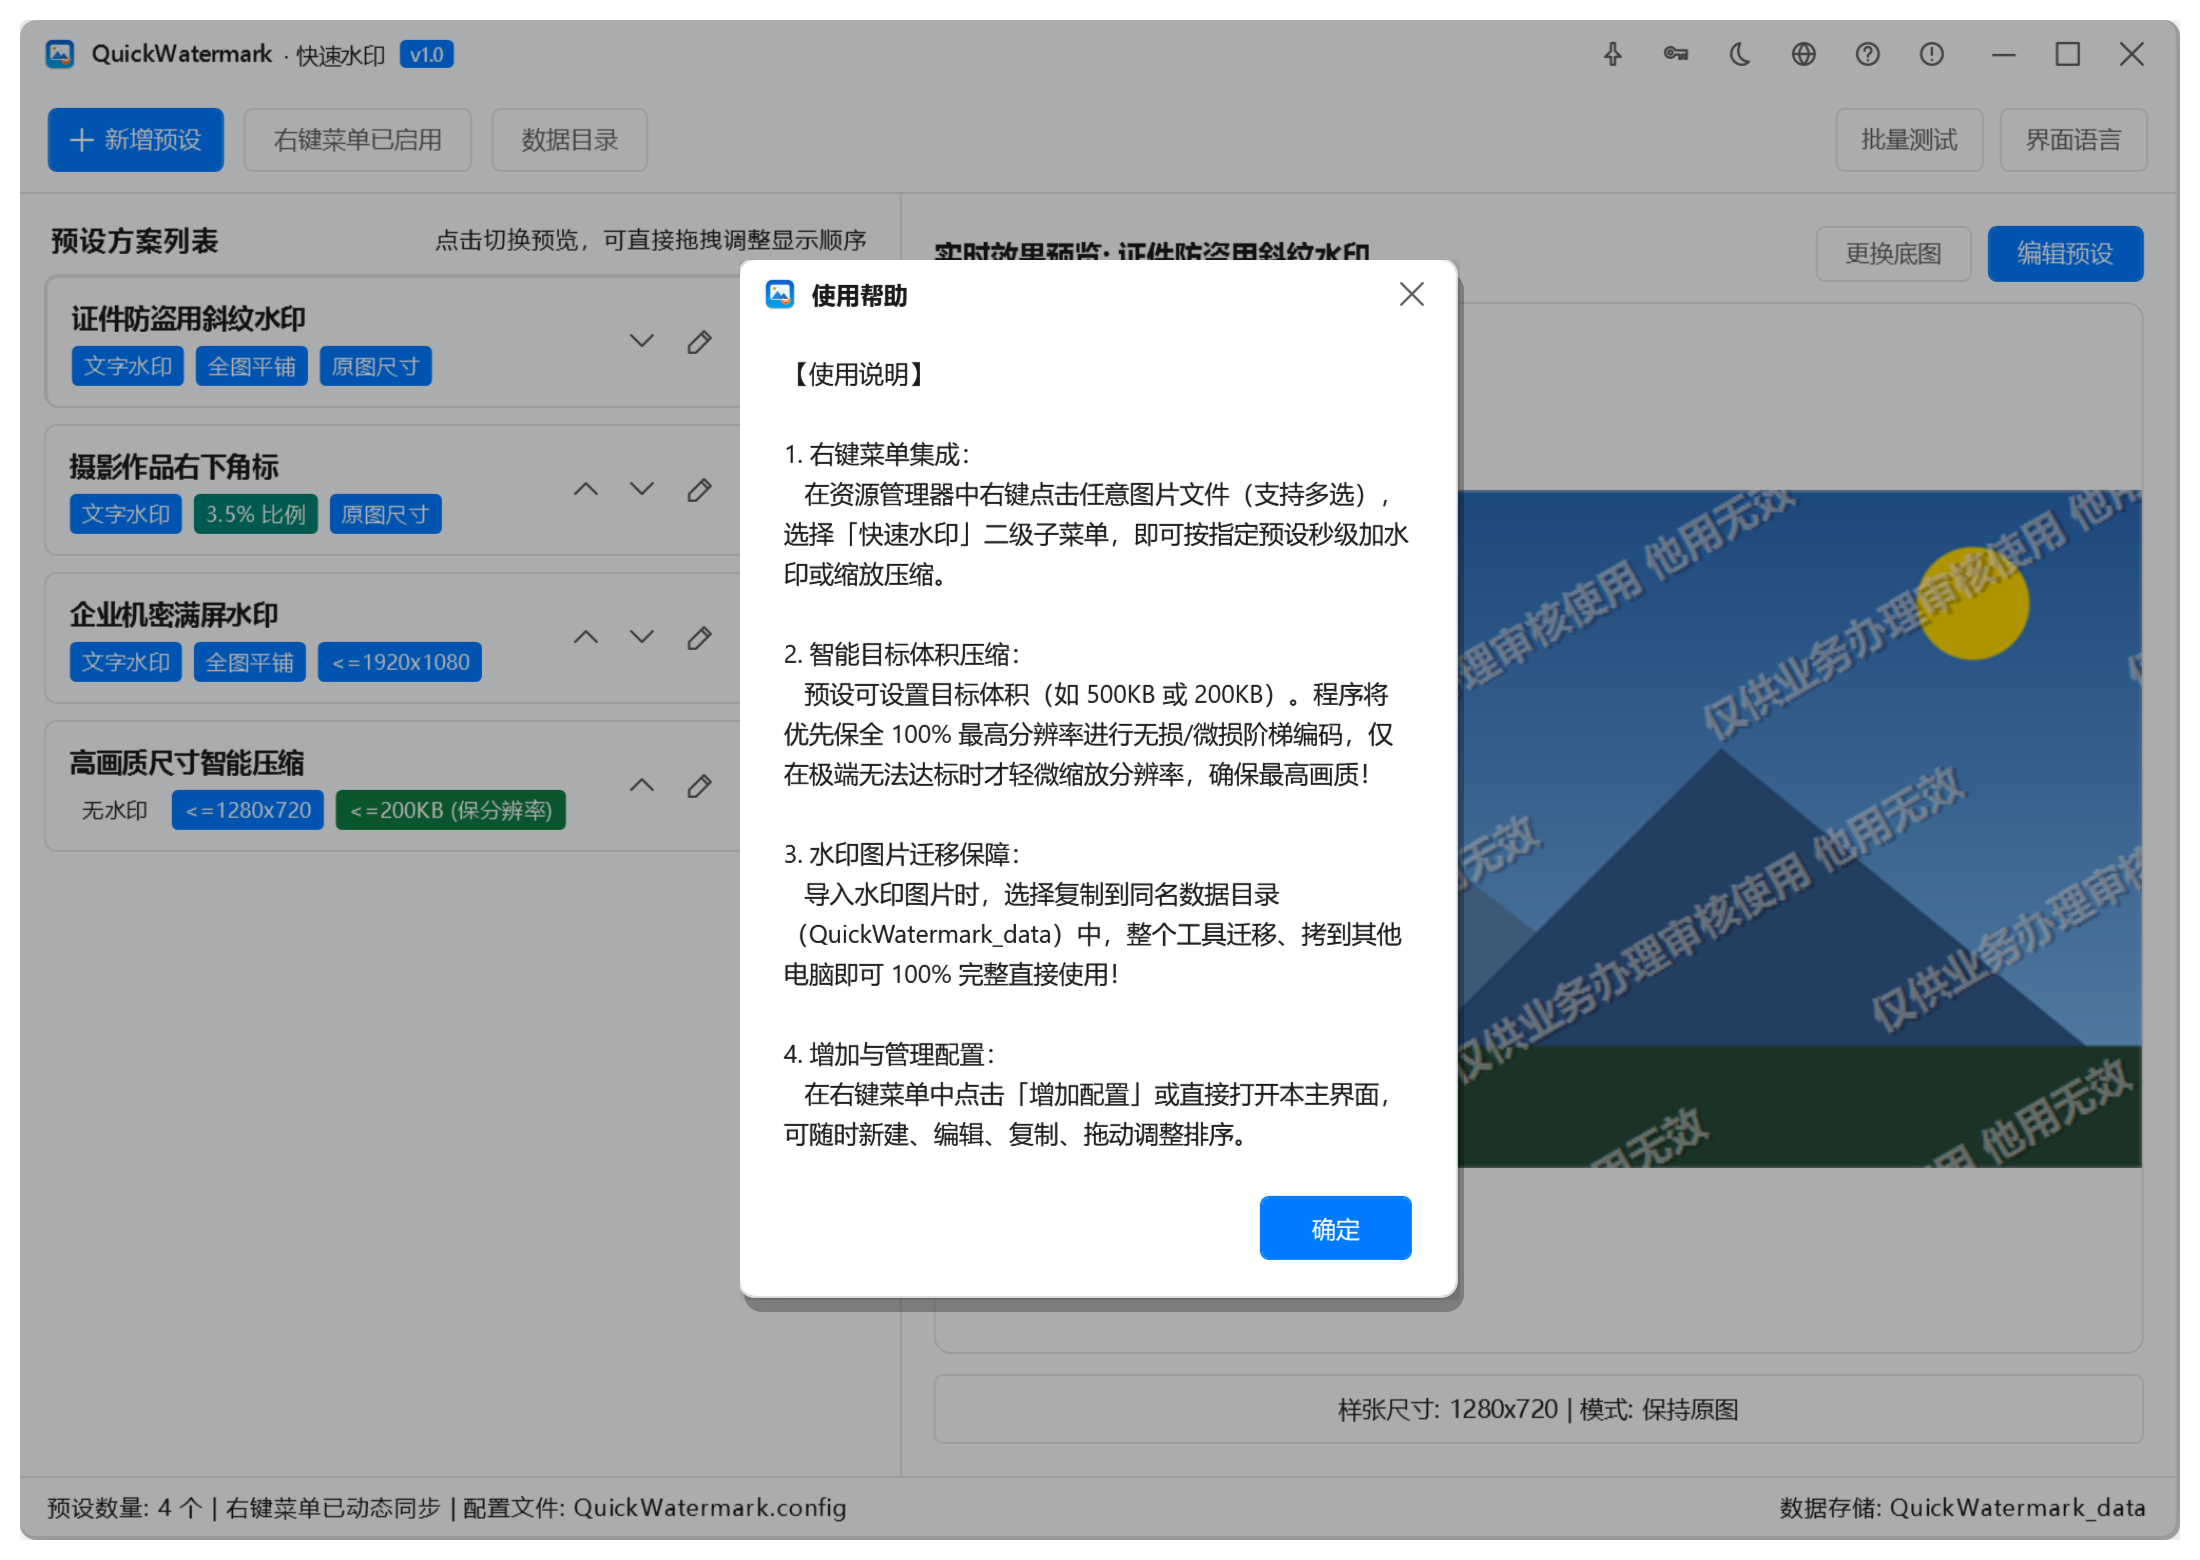Close the 使用帮助 dialog with X
2200x1560 pixels.
click(x=1411, y=294)
